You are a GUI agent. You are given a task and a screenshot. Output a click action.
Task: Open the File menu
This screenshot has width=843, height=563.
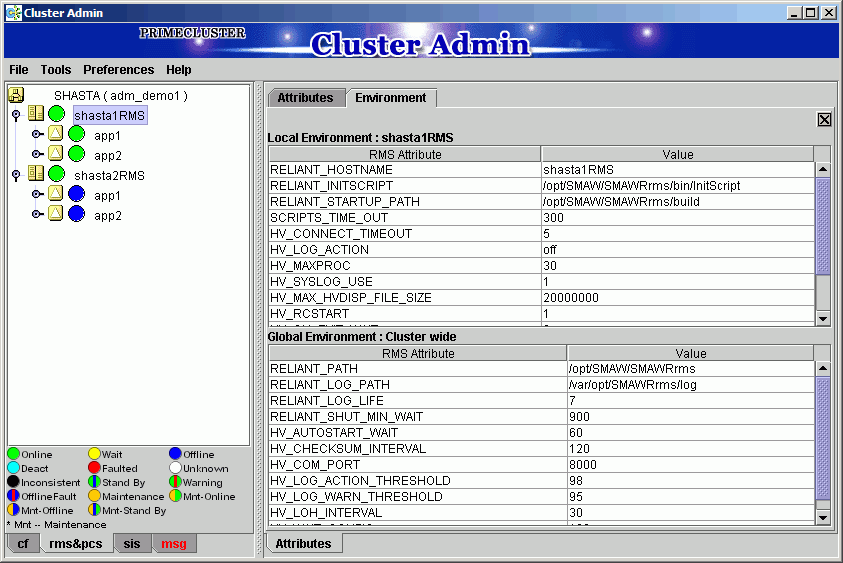tap(19, 70)
